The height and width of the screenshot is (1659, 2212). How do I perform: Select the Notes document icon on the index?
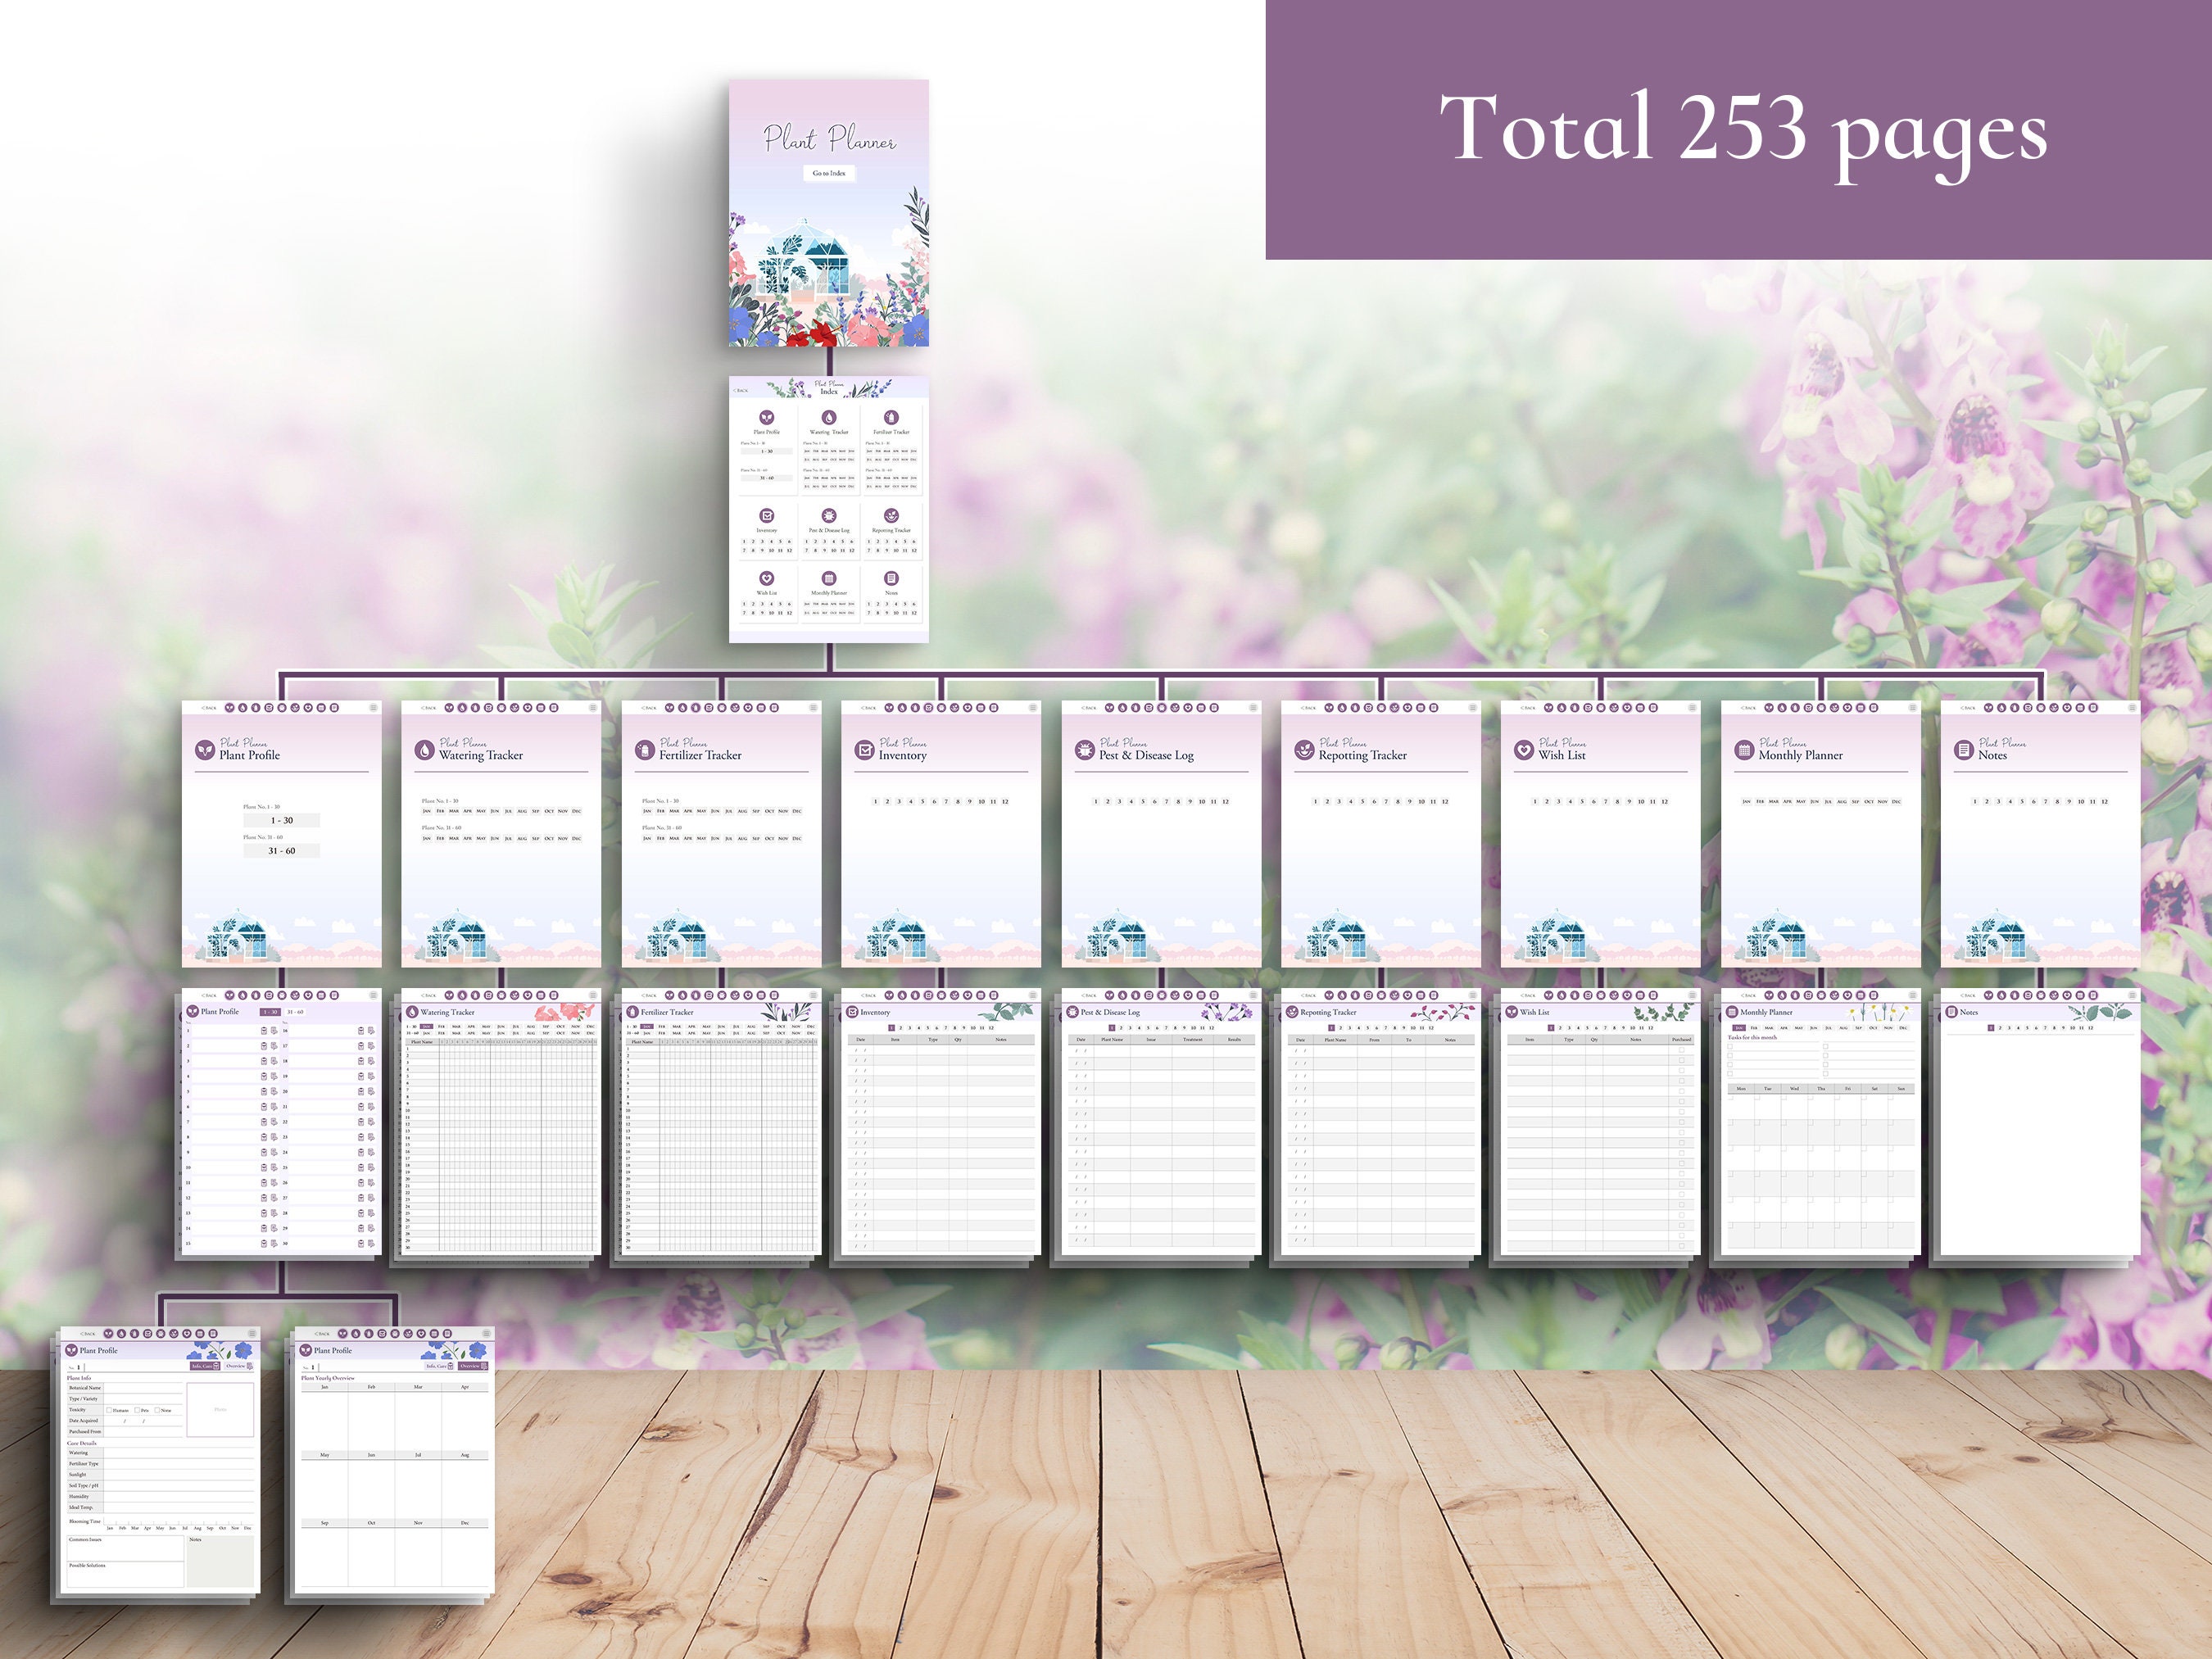point(891,578)
